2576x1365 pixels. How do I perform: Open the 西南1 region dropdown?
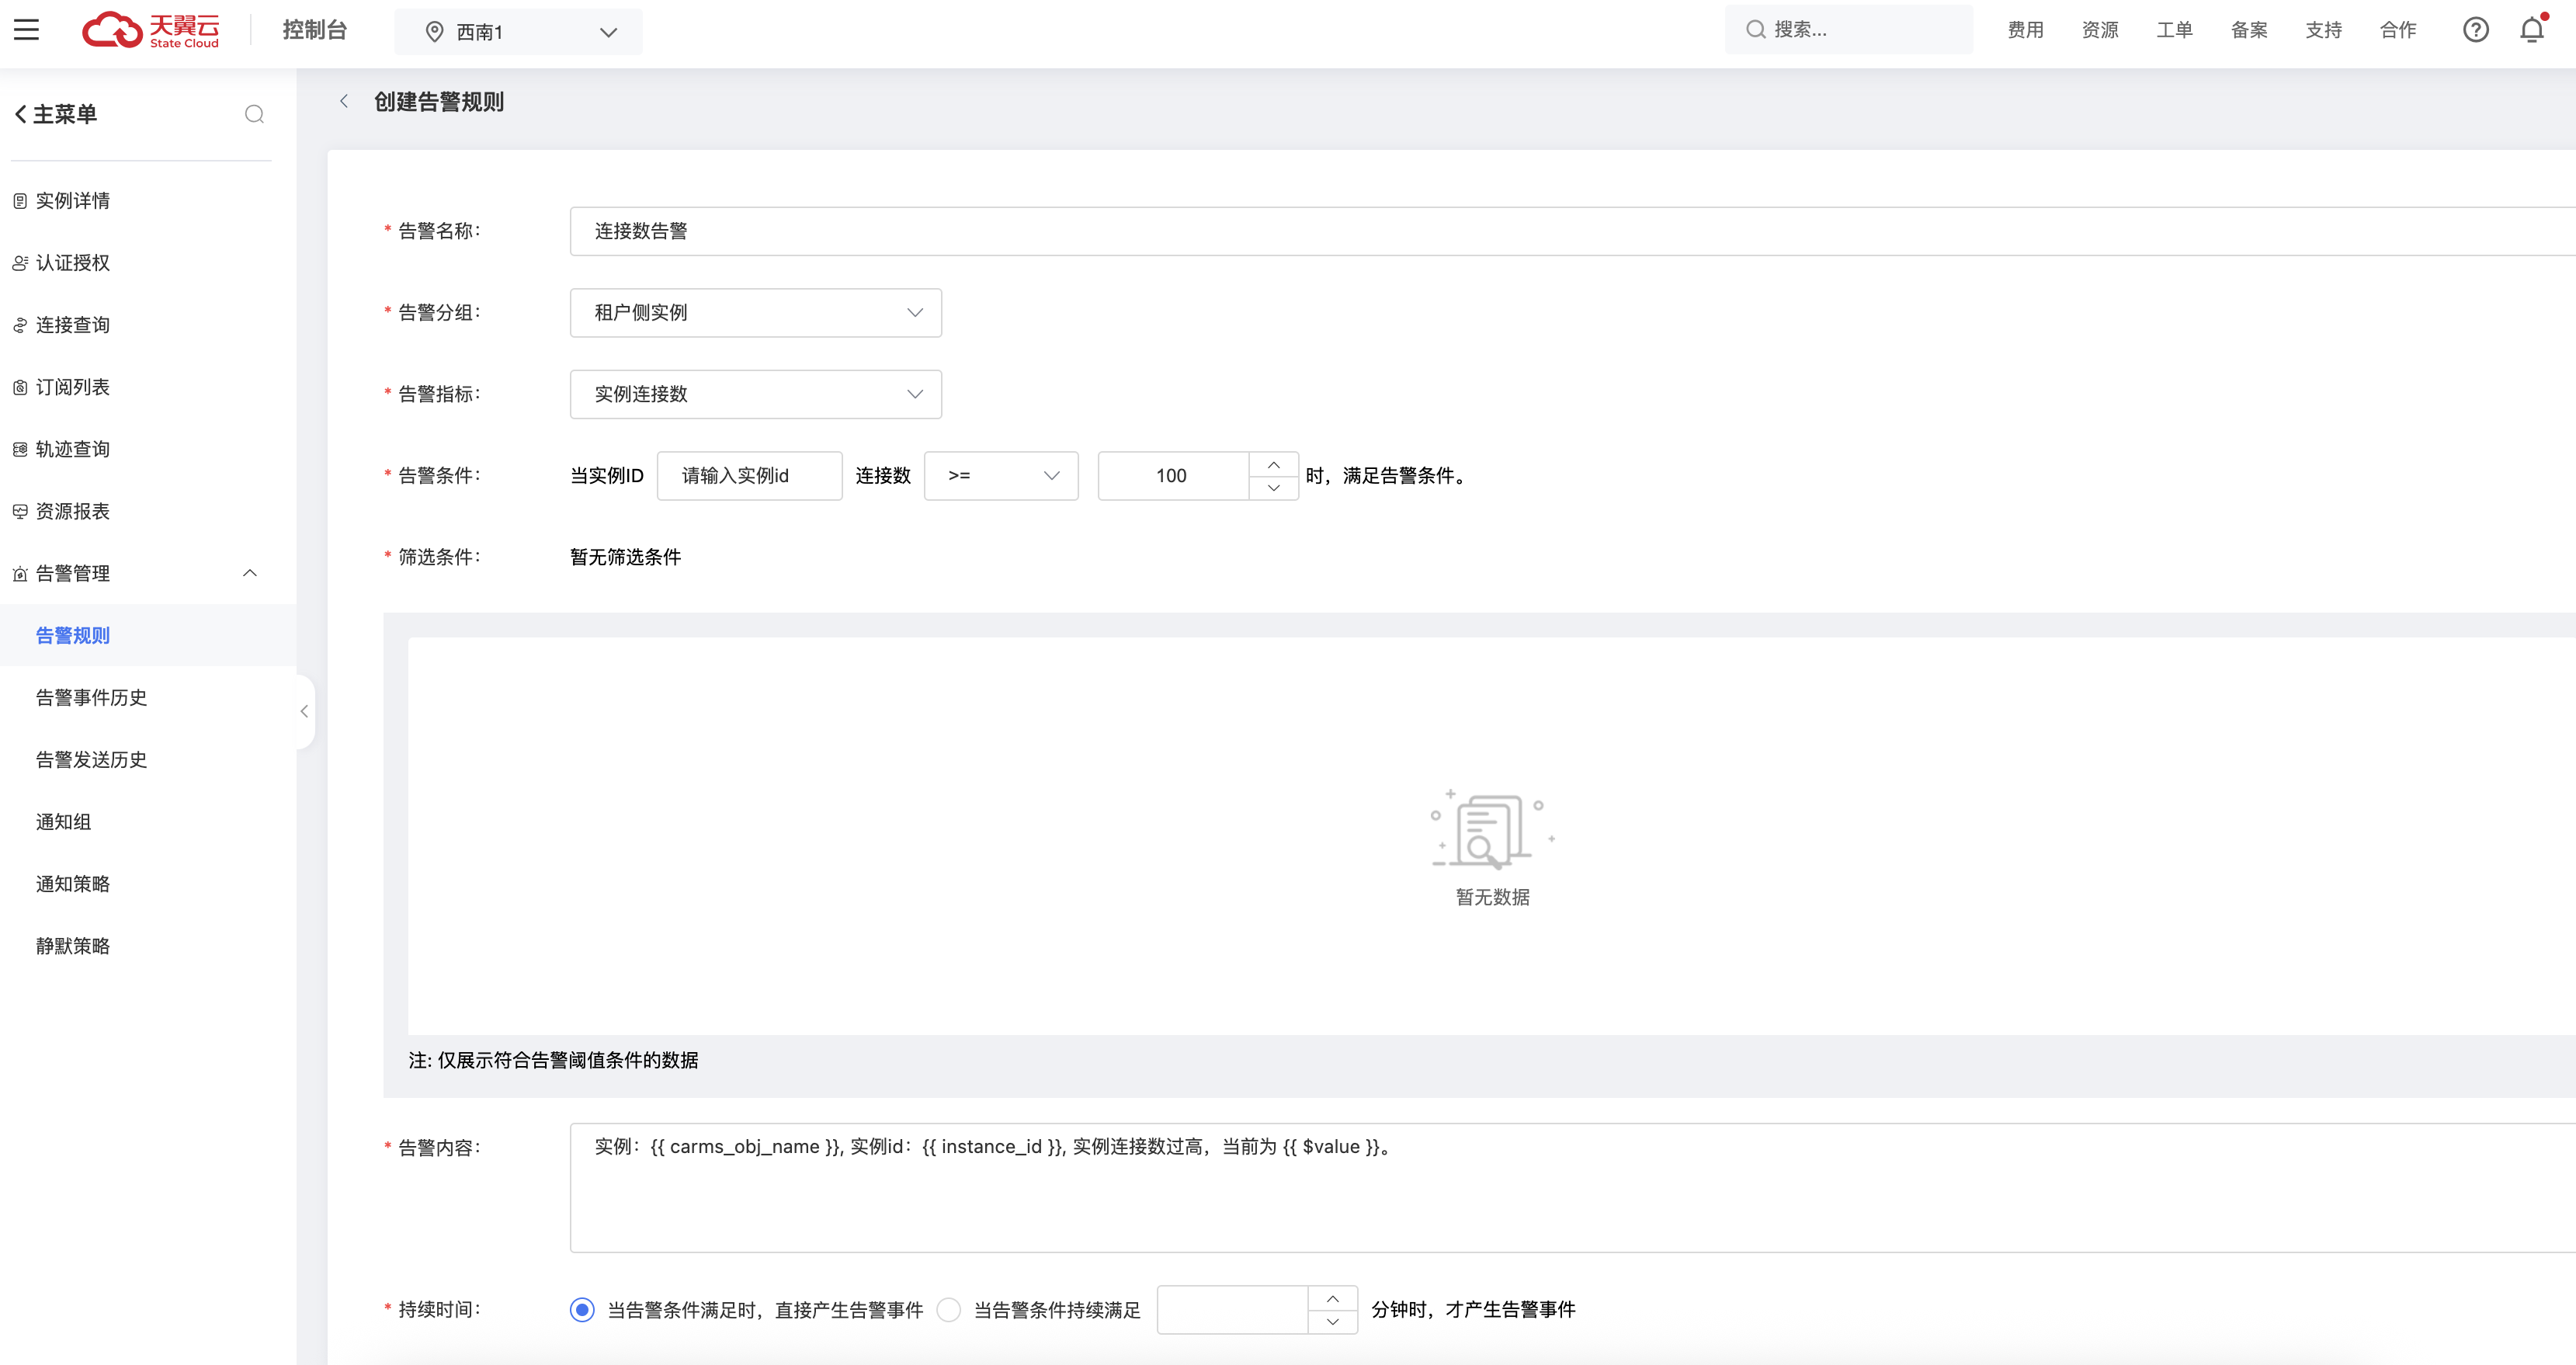tap(518, 32)
